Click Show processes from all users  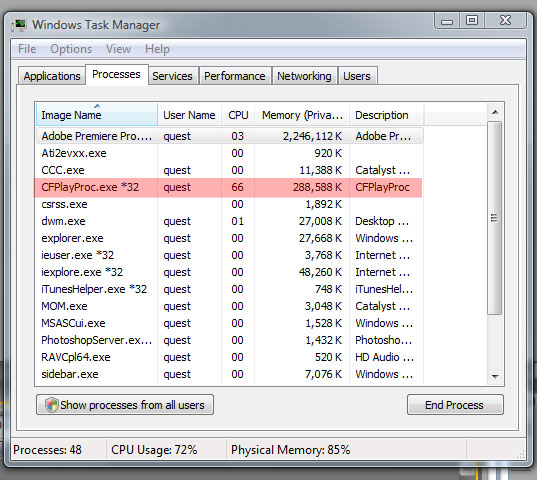pos(125,405)
